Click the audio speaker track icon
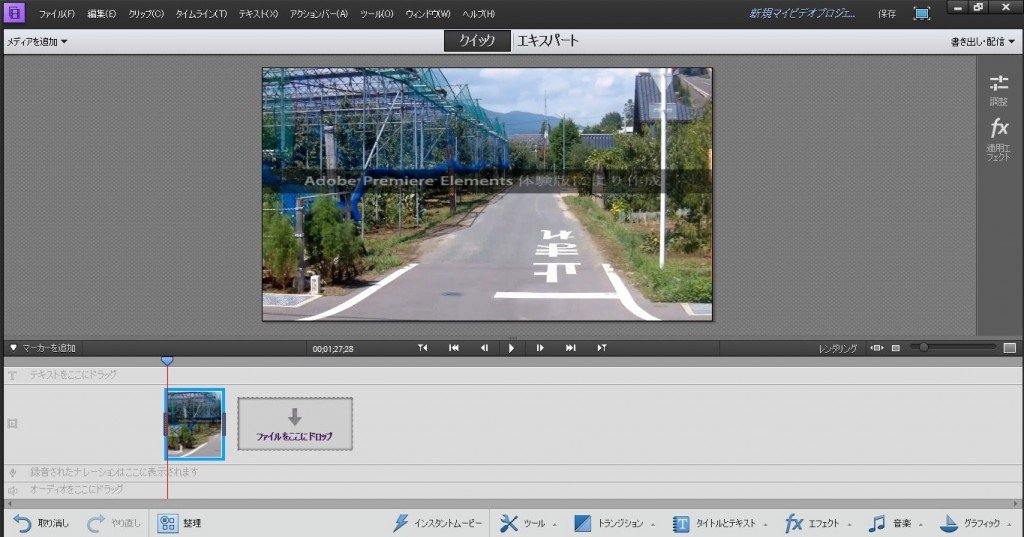Screen dimensions: 1024x537 12,490
